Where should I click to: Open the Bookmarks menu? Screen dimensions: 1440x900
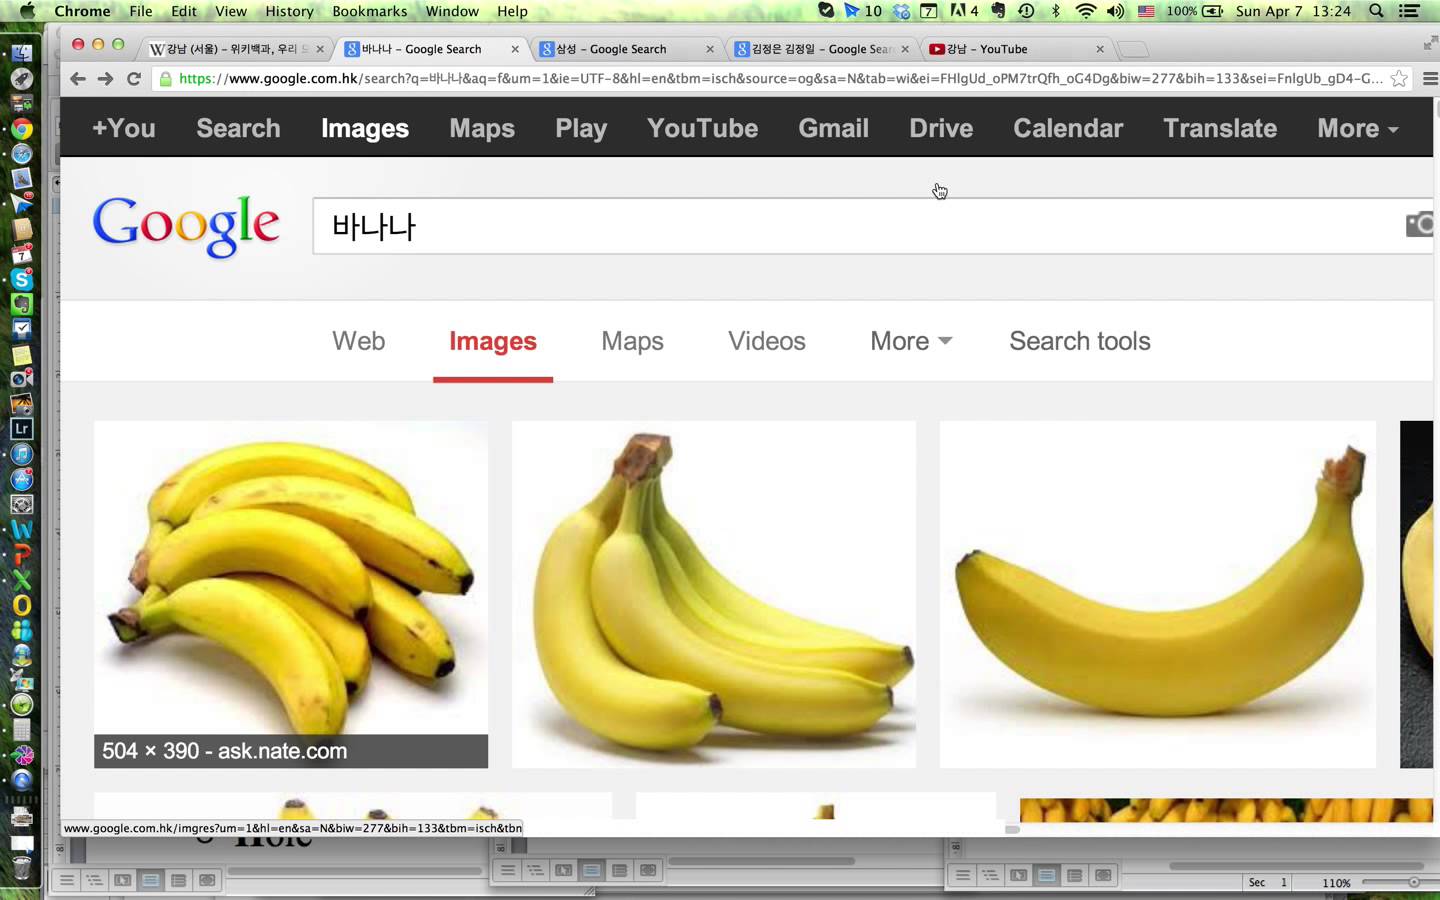tap(369, 11)
